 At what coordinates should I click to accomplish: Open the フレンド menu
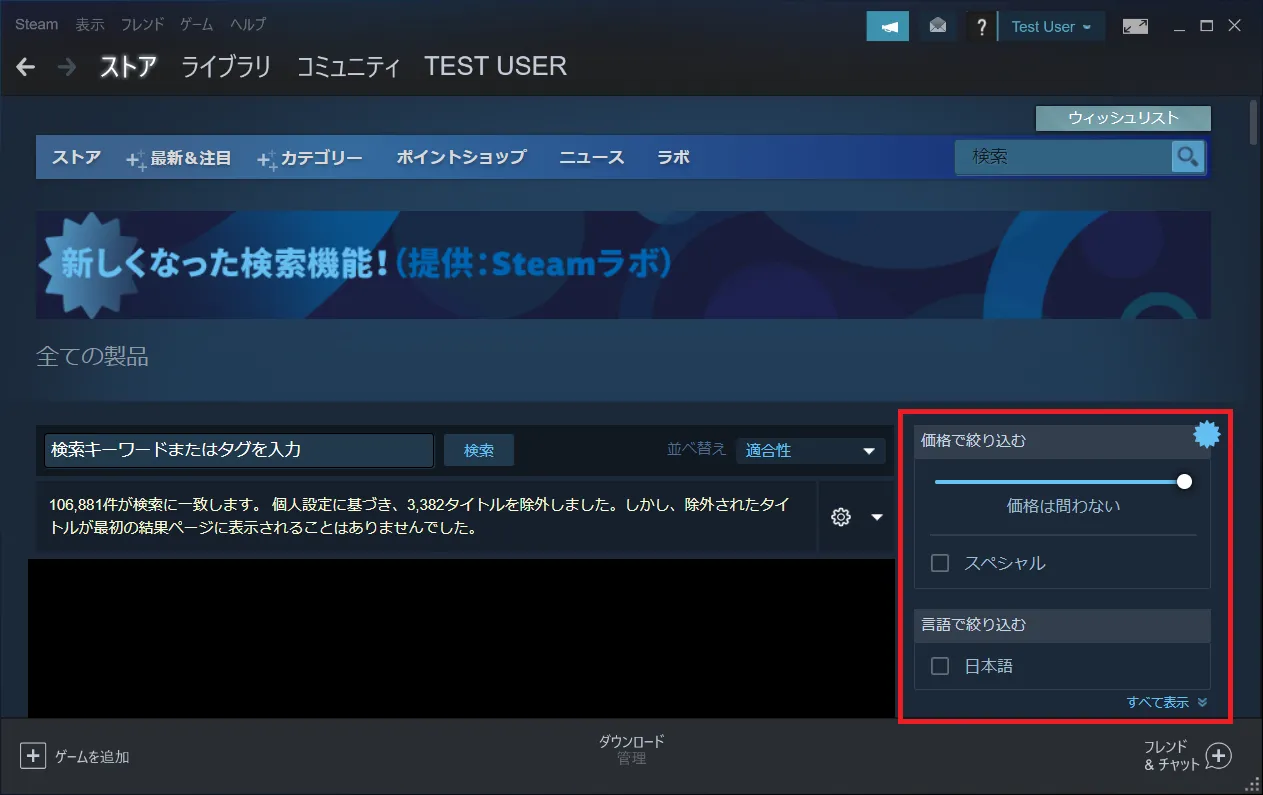[143, 24]
